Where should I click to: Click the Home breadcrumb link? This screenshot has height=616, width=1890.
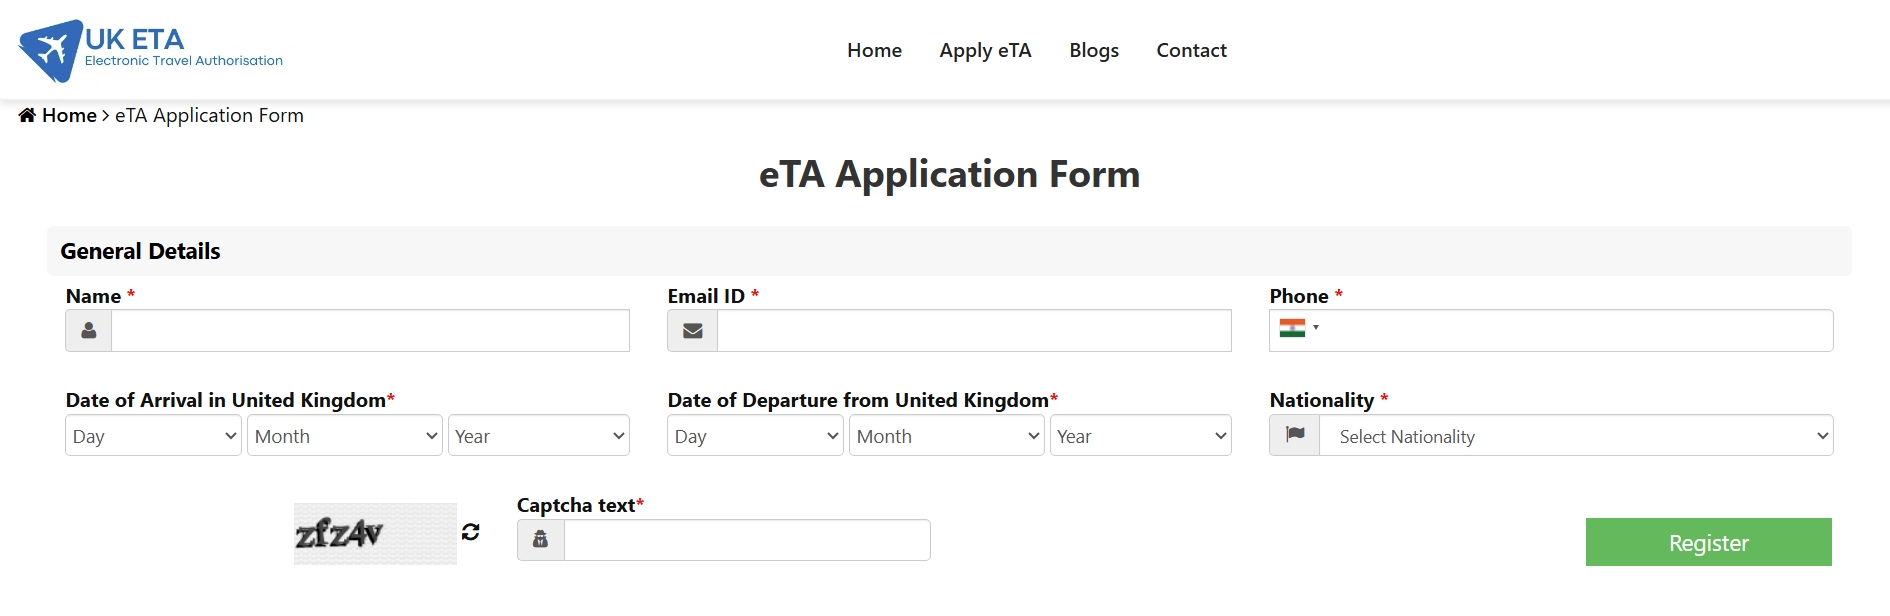(x=69, y=115)
